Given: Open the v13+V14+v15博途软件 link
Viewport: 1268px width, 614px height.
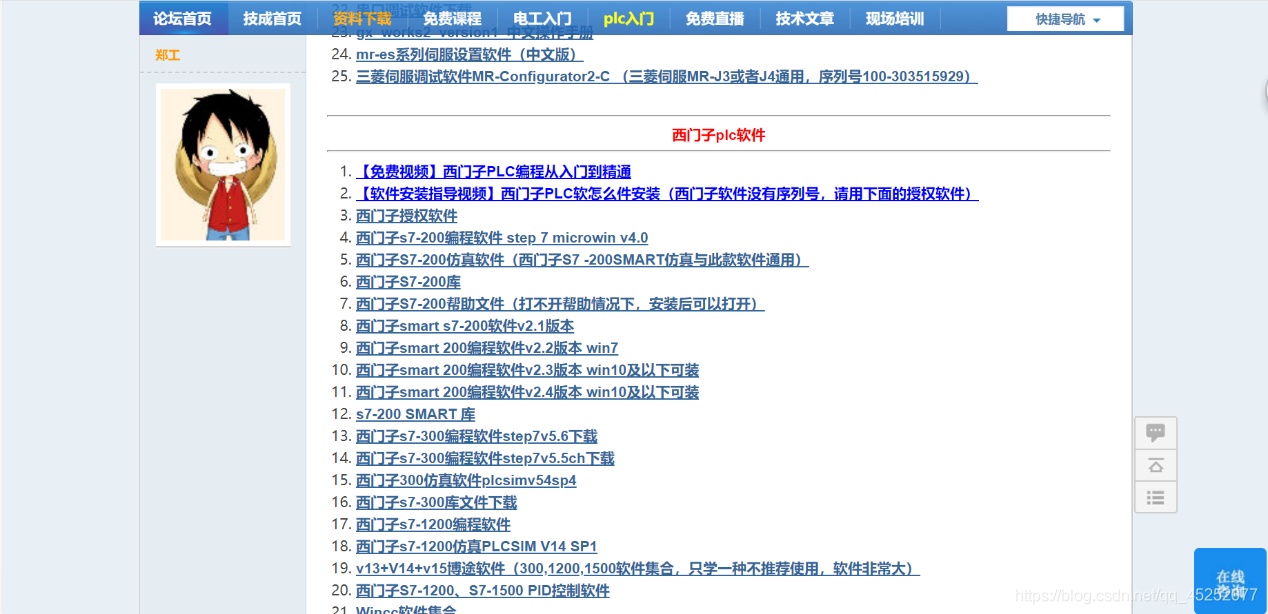Looking at the screenshot, I should tap(638, 568).
